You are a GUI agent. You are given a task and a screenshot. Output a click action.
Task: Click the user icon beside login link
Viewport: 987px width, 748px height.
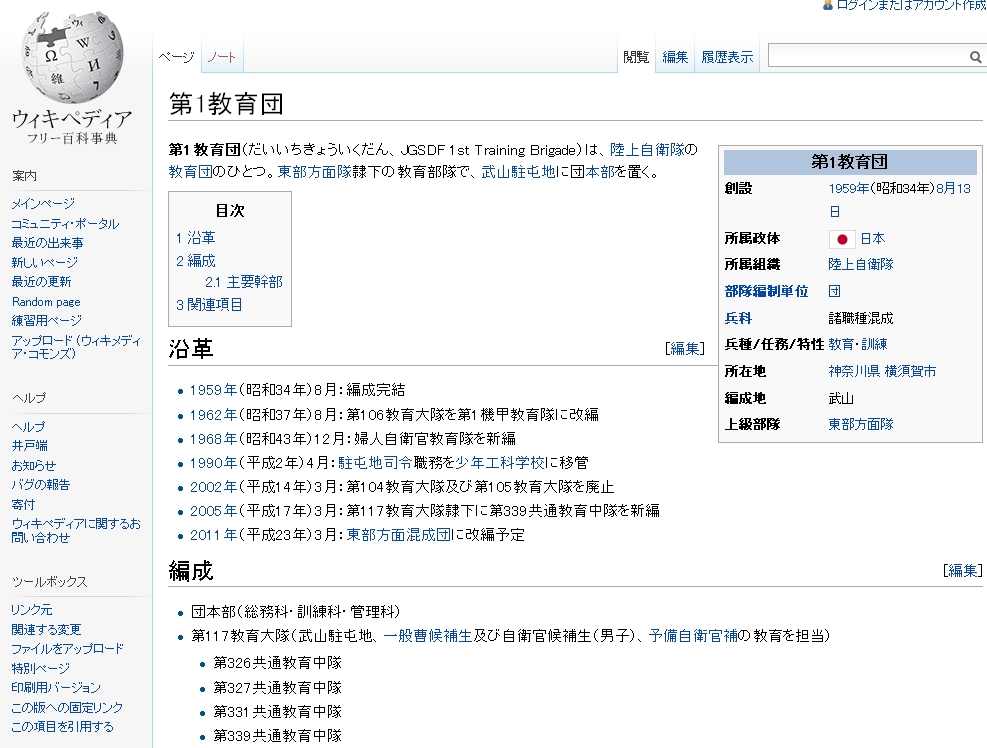coord(828,5)
